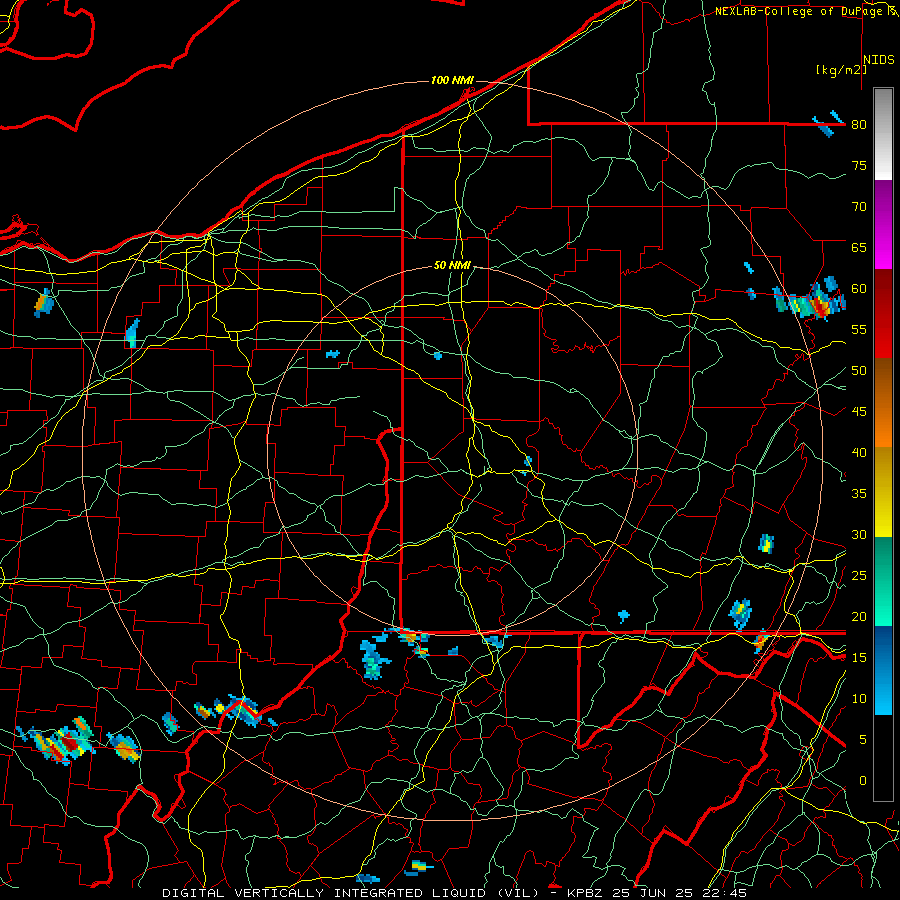Click the [kg/m2] units label
Image resolution: width=900 pixels, height=900 pixels.
coord(841,70)
